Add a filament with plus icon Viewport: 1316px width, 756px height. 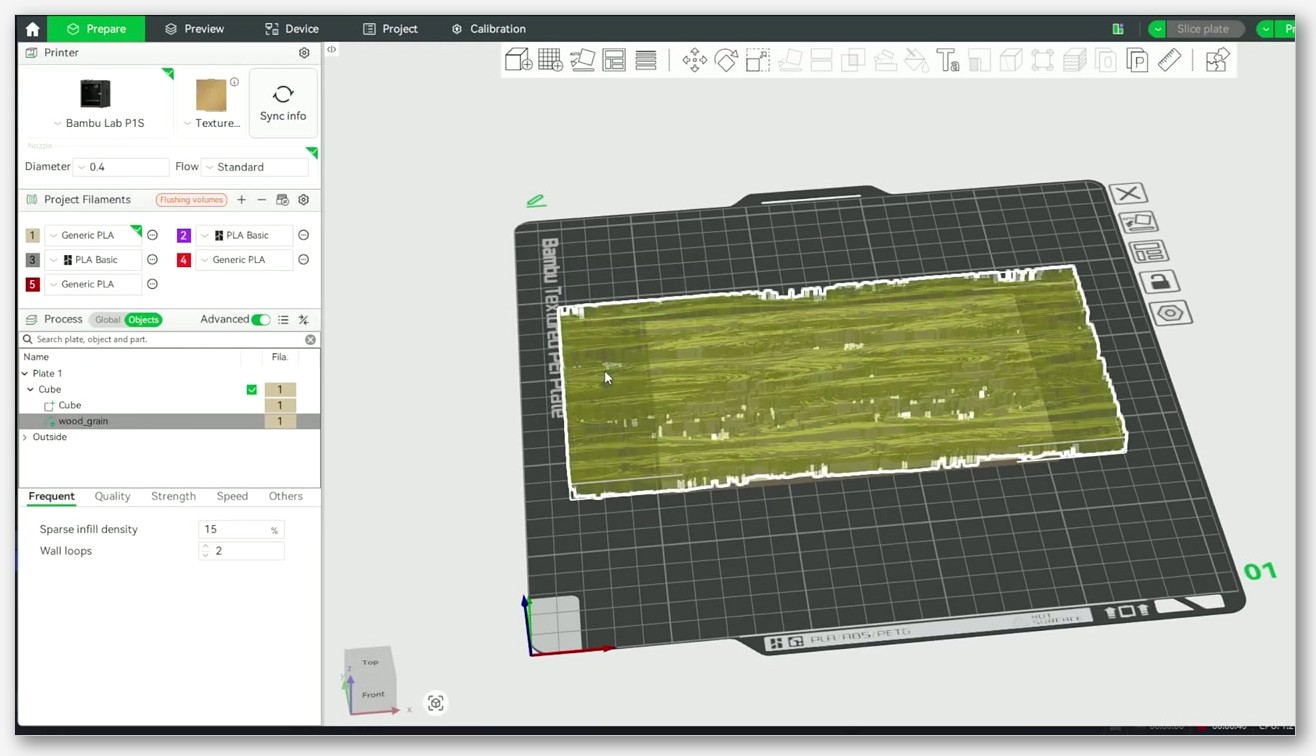point(241,200)
